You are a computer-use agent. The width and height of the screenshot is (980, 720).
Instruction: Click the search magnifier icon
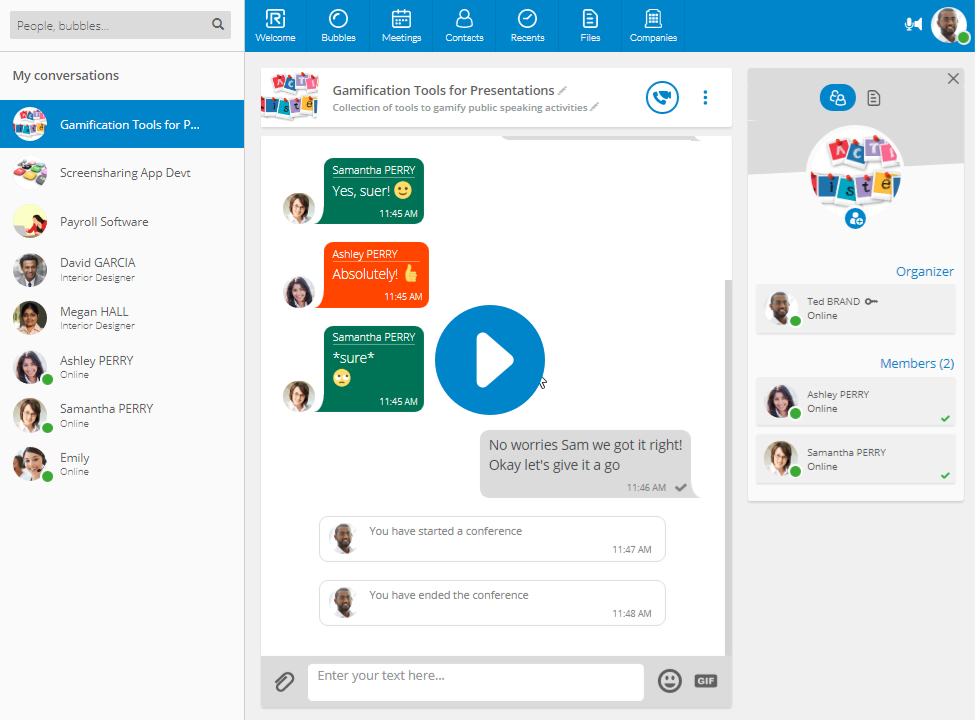[218, 24]
